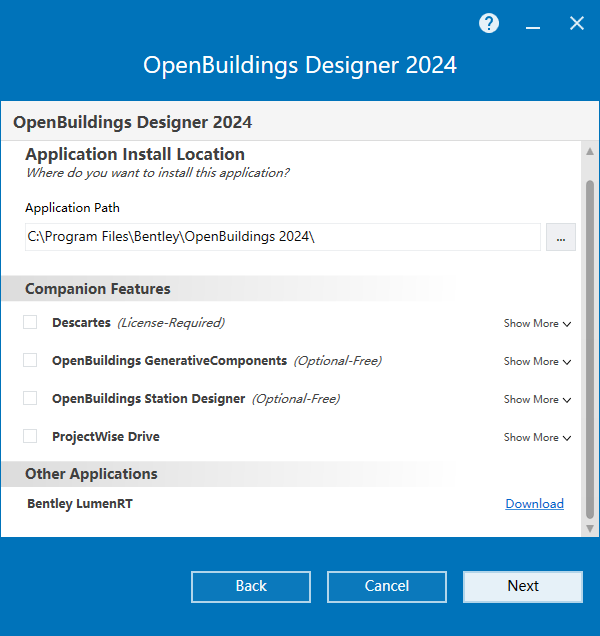This screenshot has width=600, height=636.
Task: Select the ProjectWise Drive checkbox
Action: tap(30, 436)
